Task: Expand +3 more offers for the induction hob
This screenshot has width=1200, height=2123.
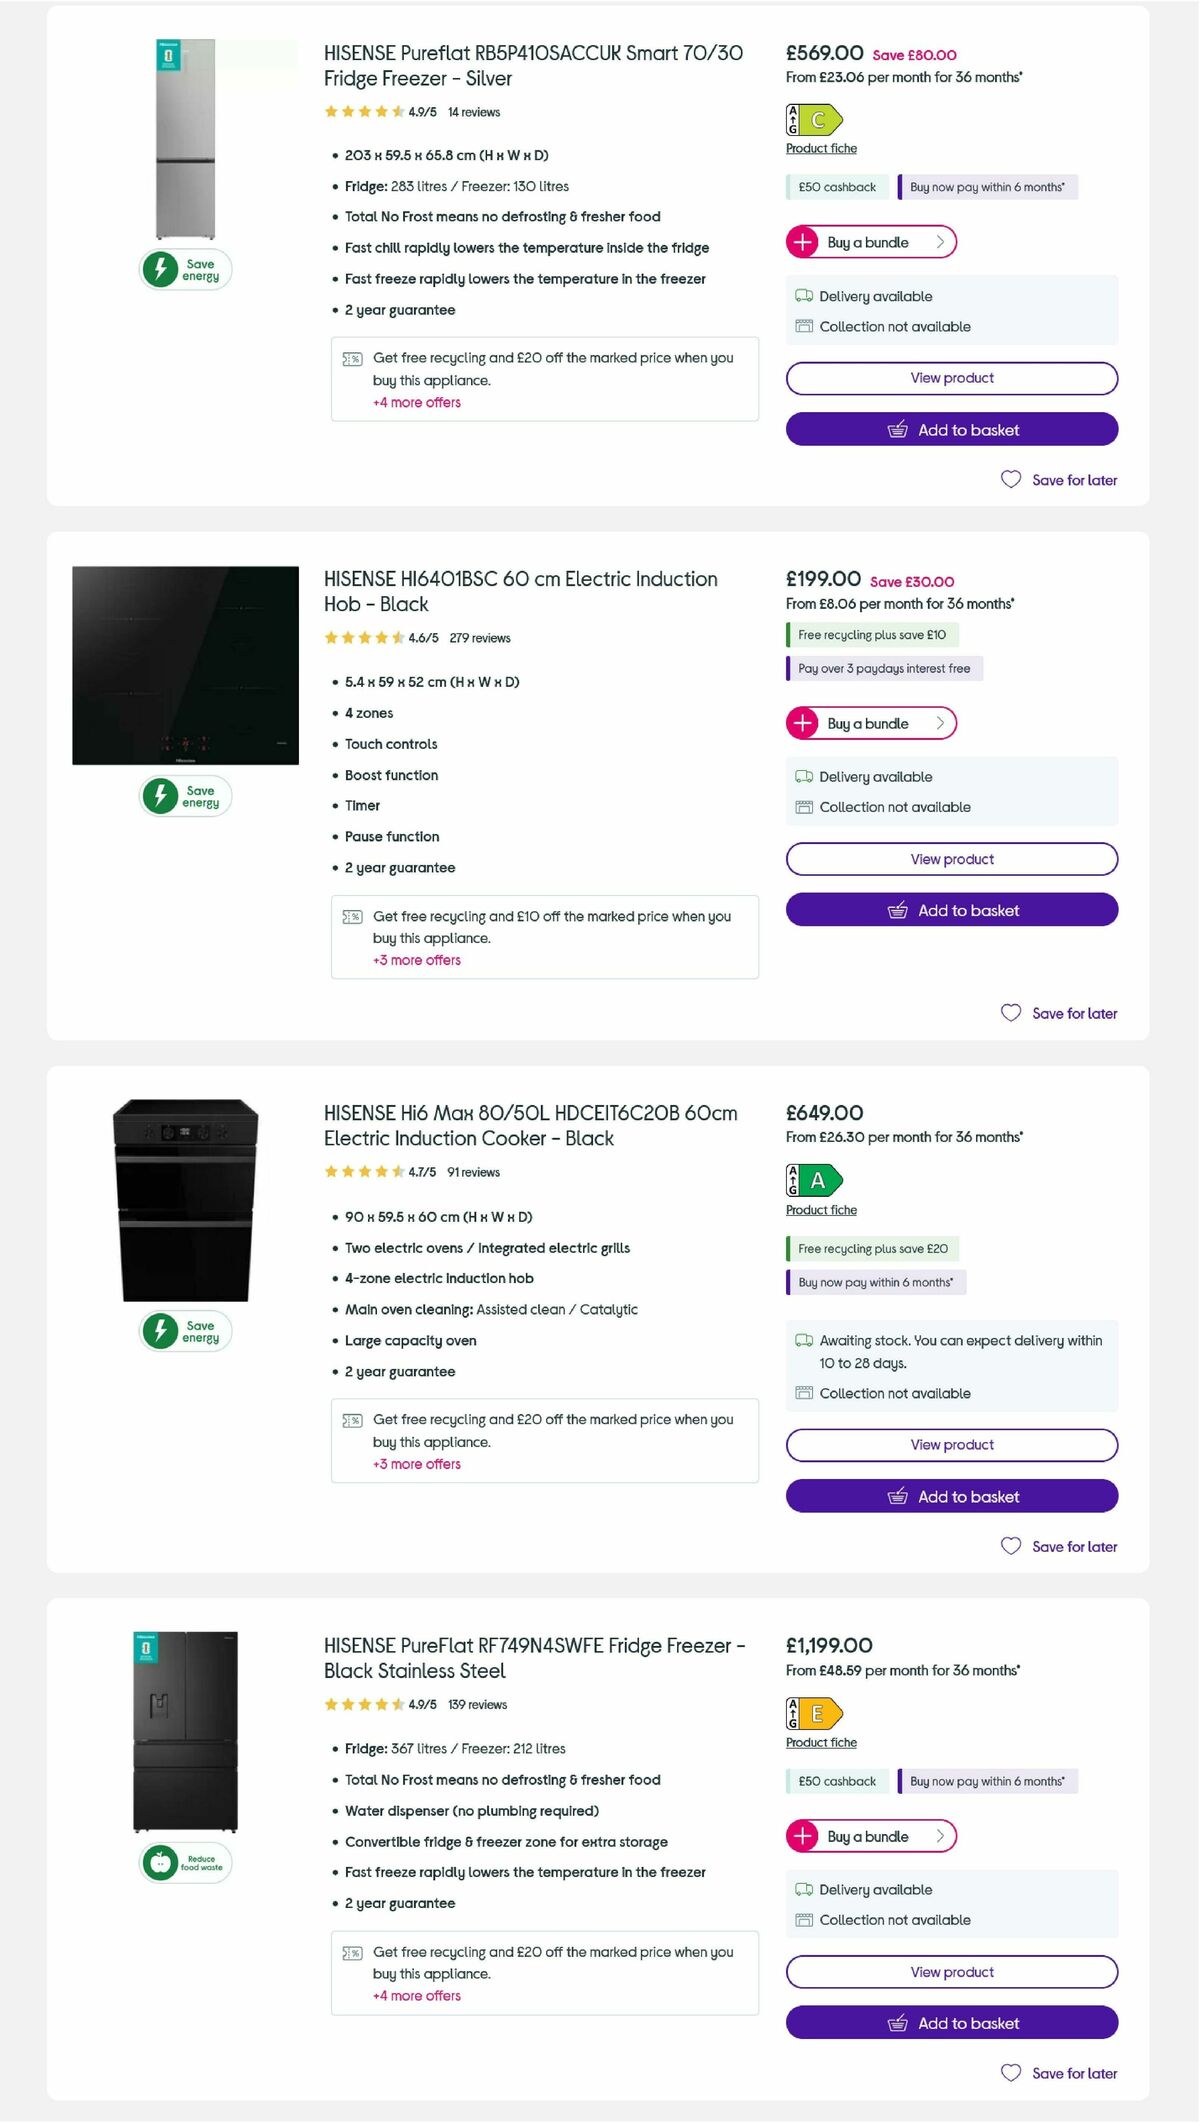Action: pos(416,960)
